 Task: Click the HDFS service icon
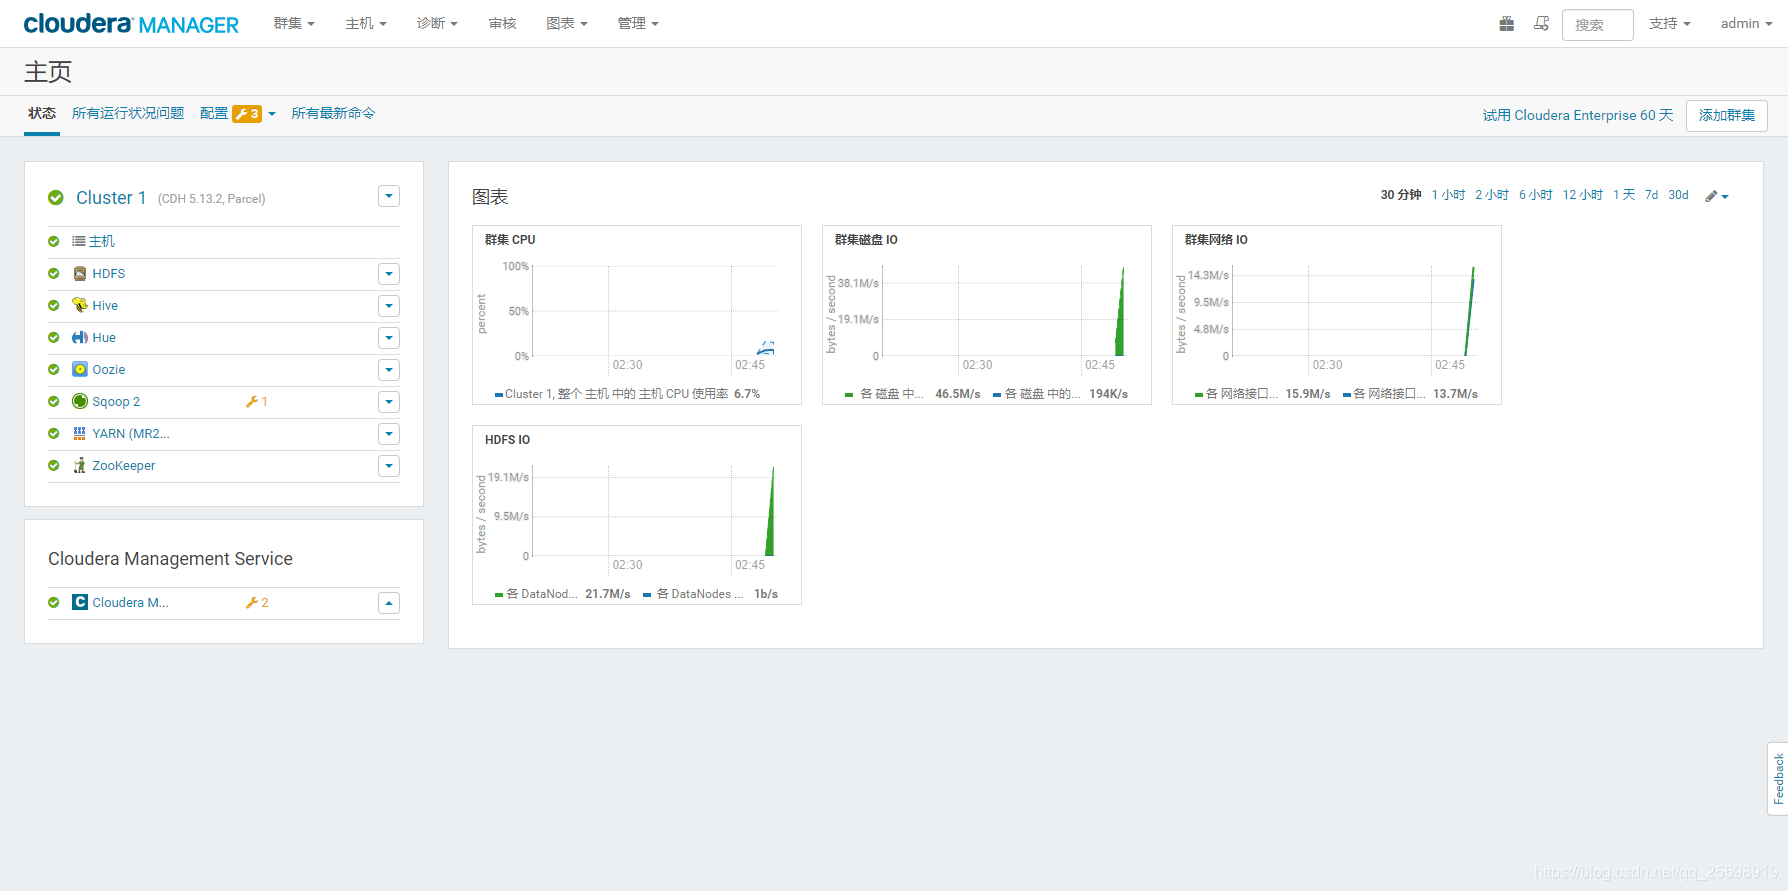80,274
